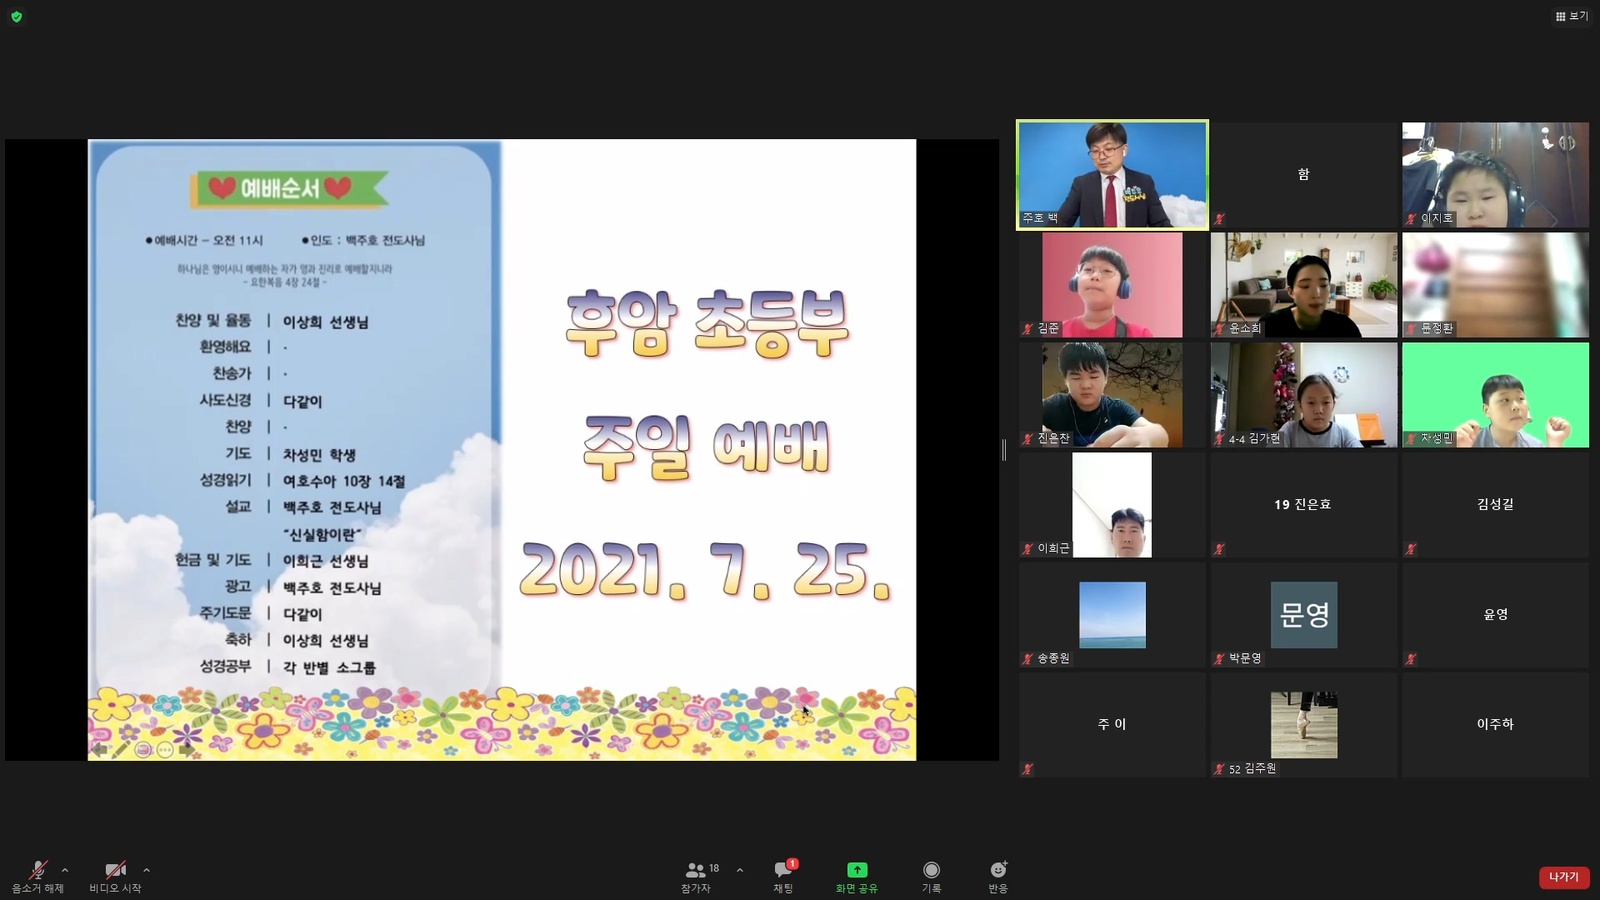This screenshot has width=1600, height=900.
Task: Open participants options arrow next to 참가자
Action: 740,870
